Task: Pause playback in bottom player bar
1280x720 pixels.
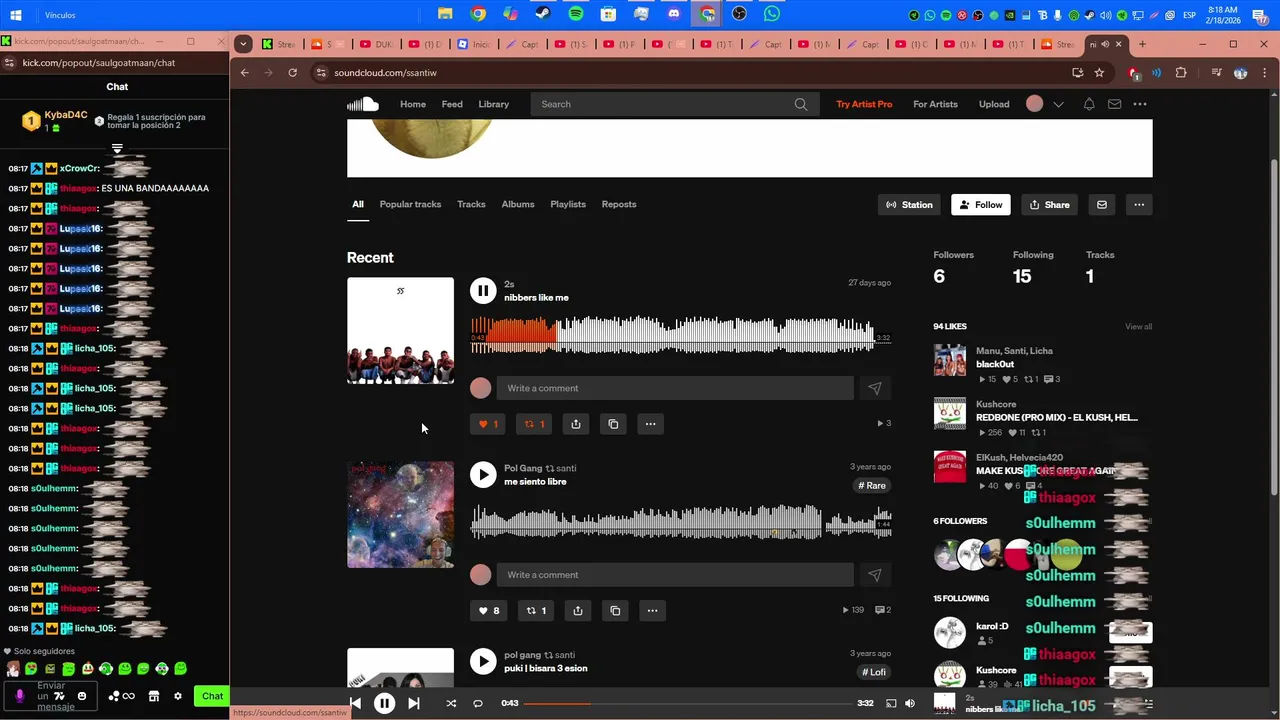Action: (384, 703)
